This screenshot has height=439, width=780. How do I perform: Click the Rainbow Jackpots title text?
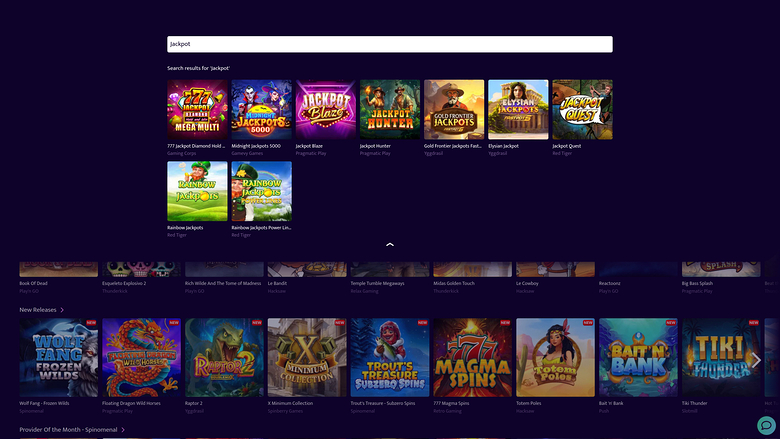(x=185, y=228)
